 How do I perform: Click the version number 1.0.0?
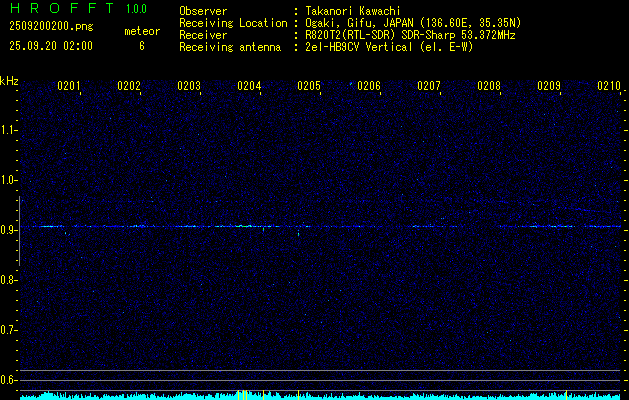click(x=136, y=8)
